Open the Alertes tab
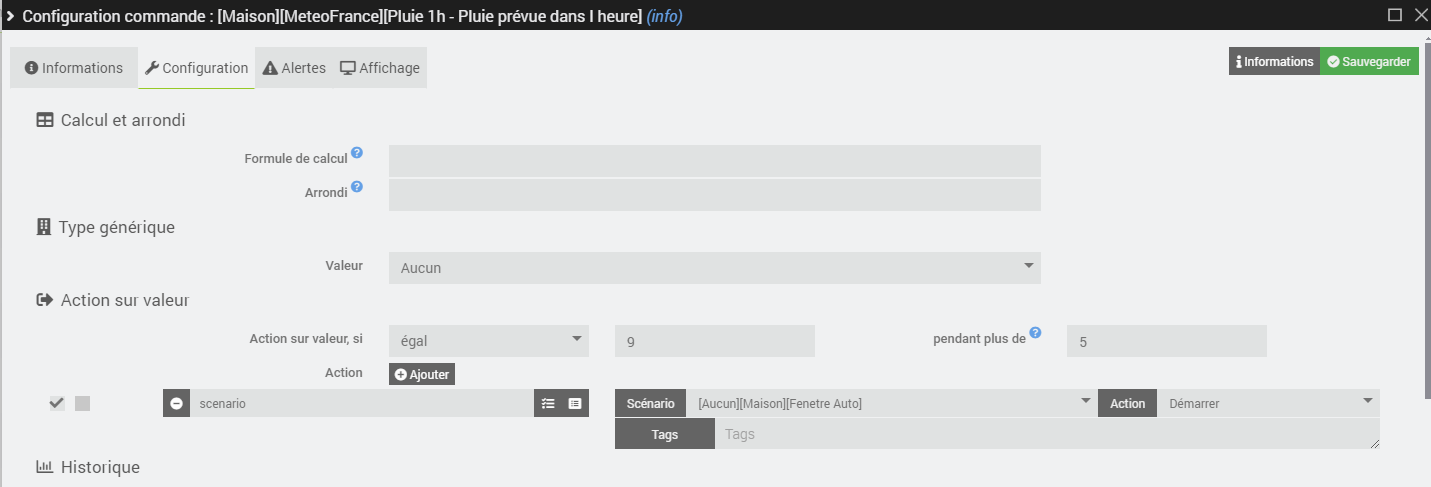Image resolution: width=1431 pixels, height=487 pixels. click(x=294, y=68)
